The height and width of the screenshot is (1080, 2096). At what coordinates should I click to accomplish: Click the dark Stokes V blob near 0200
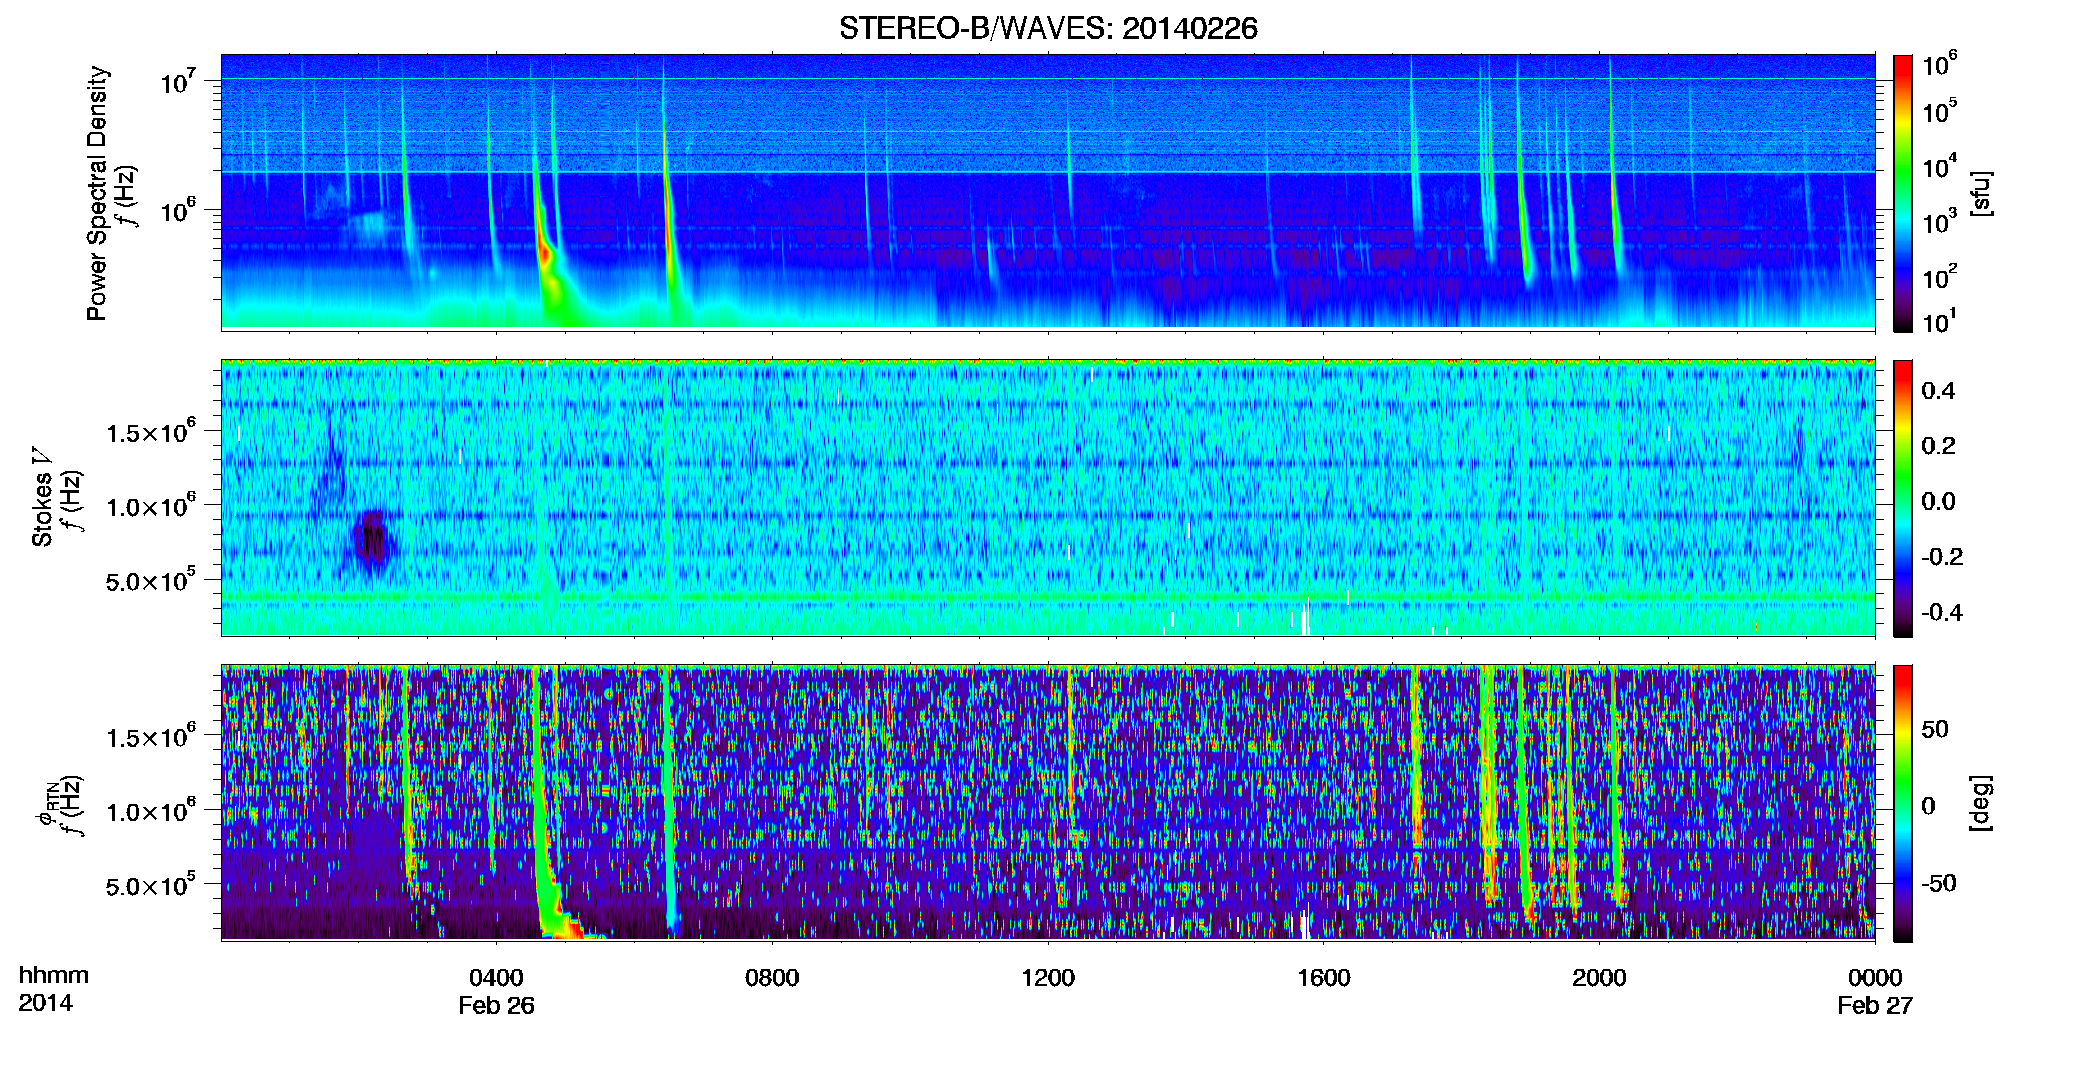(x=373, y=541)
